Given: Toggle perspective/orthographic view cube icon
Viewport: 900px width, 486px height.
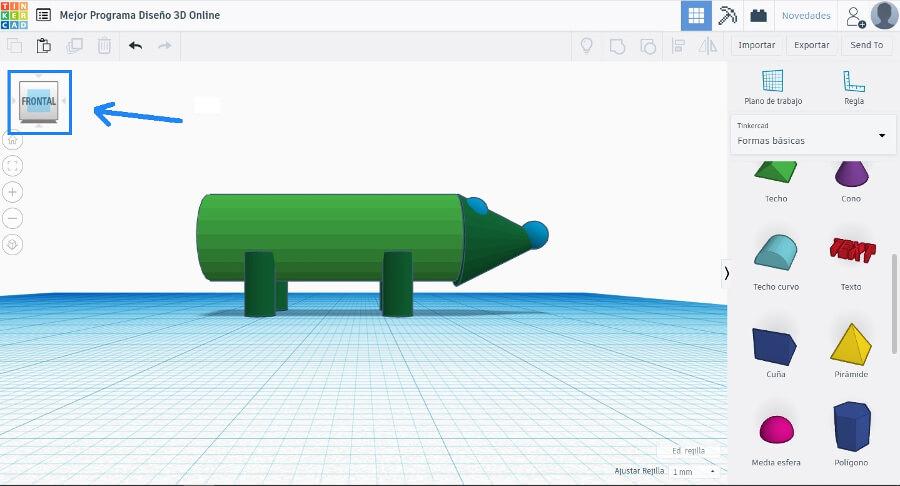Looking at the screenshot, I should tap(13, 244).
